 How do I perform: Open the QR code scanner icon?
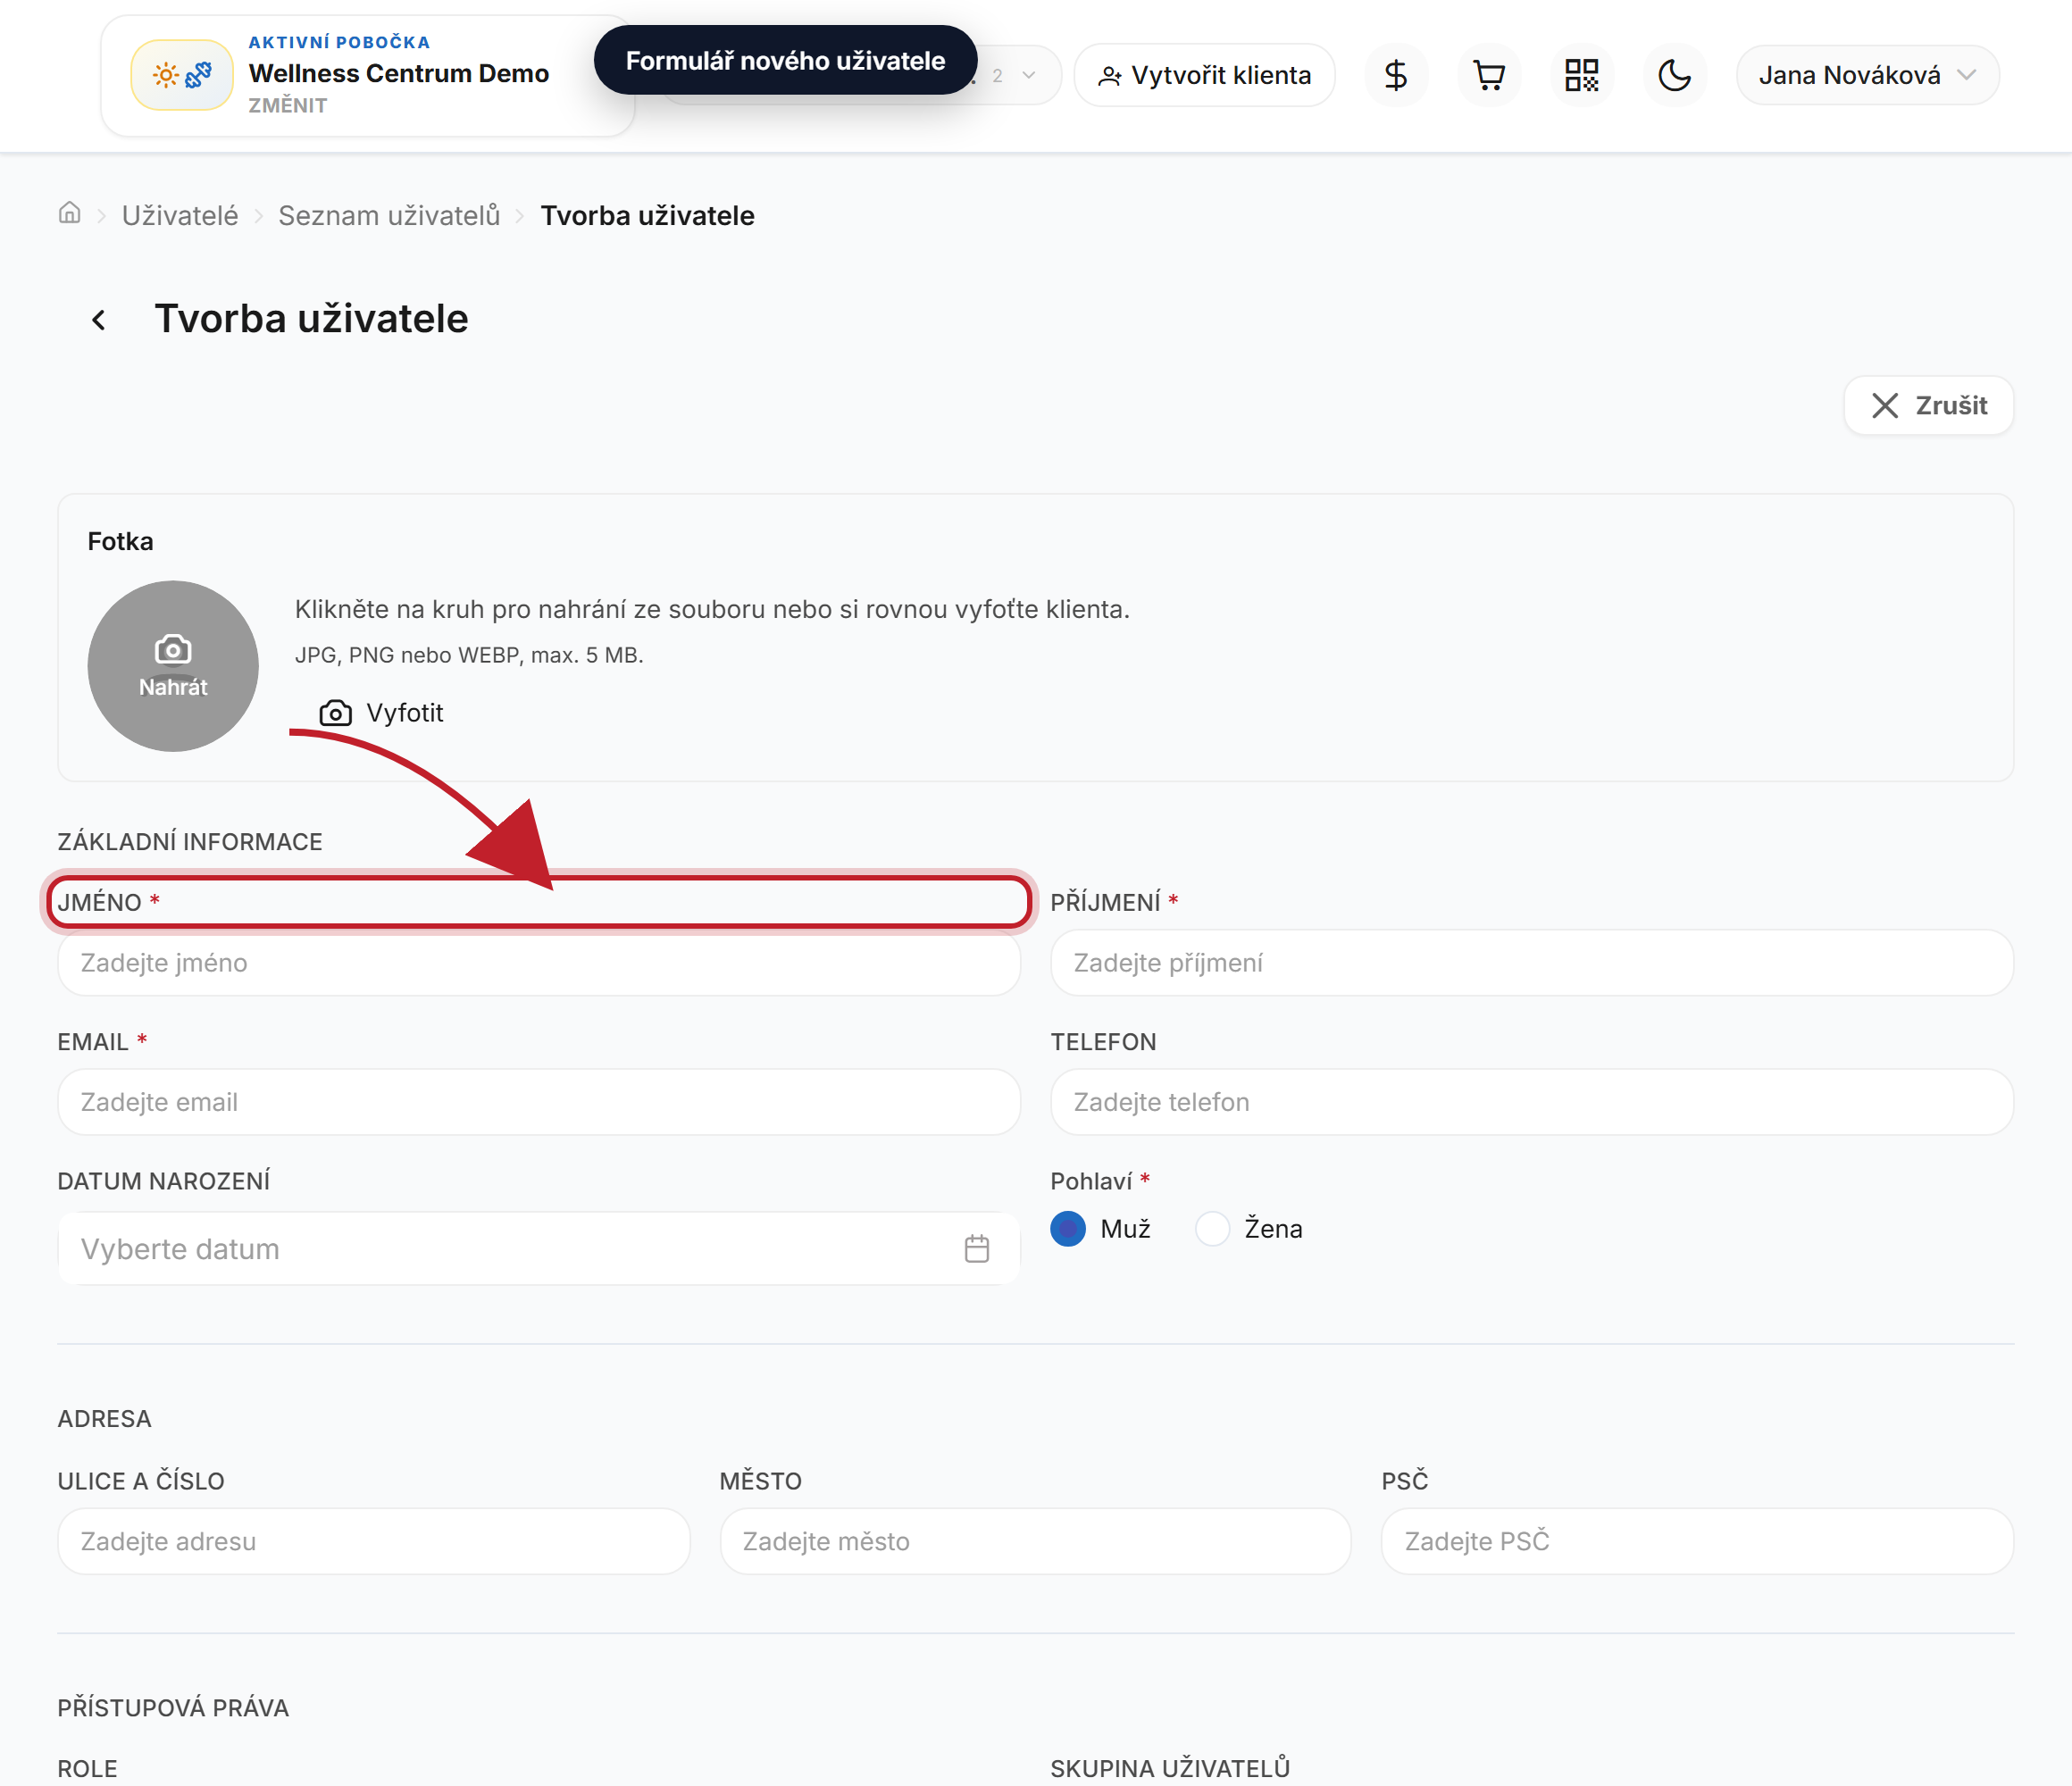click(1581, 75)
